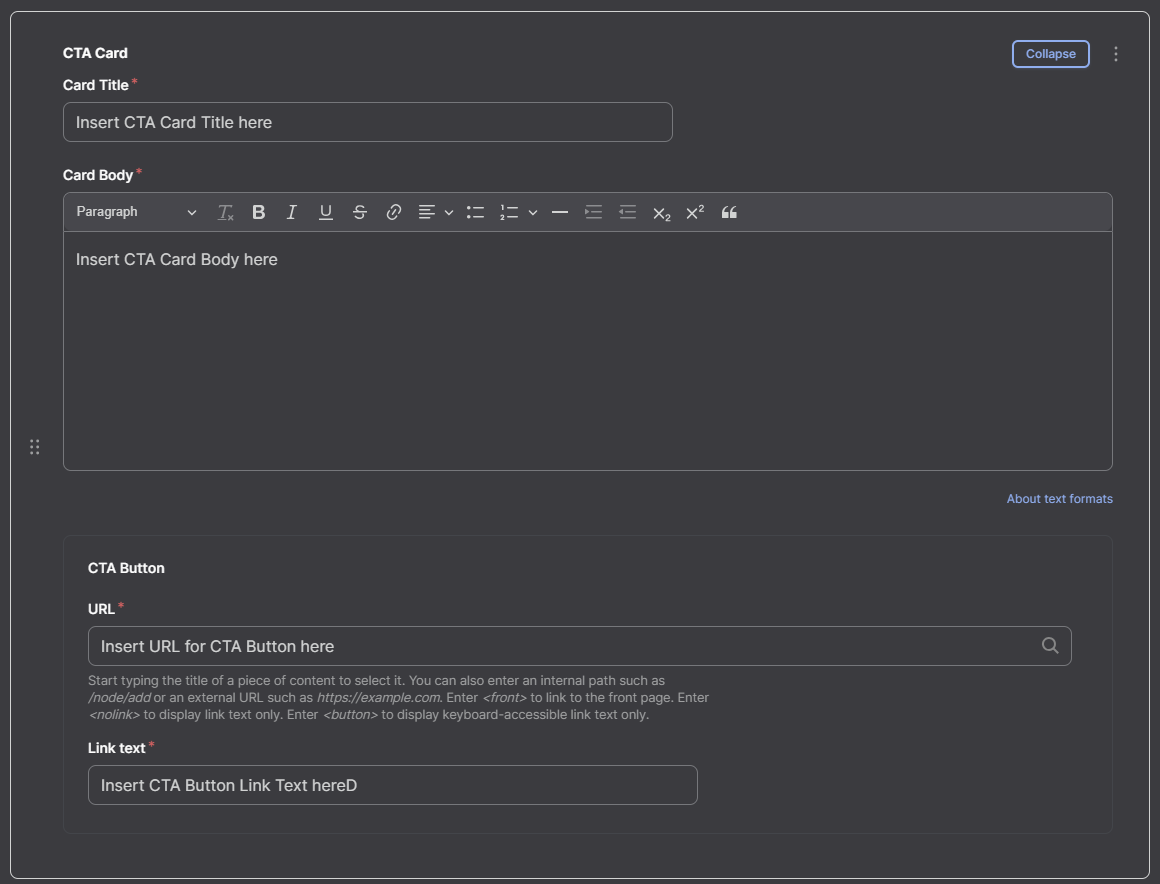Increase indent in the editor
This screenshot has height=884, width=1160.
pyautogui.click(x=593, y=212)
